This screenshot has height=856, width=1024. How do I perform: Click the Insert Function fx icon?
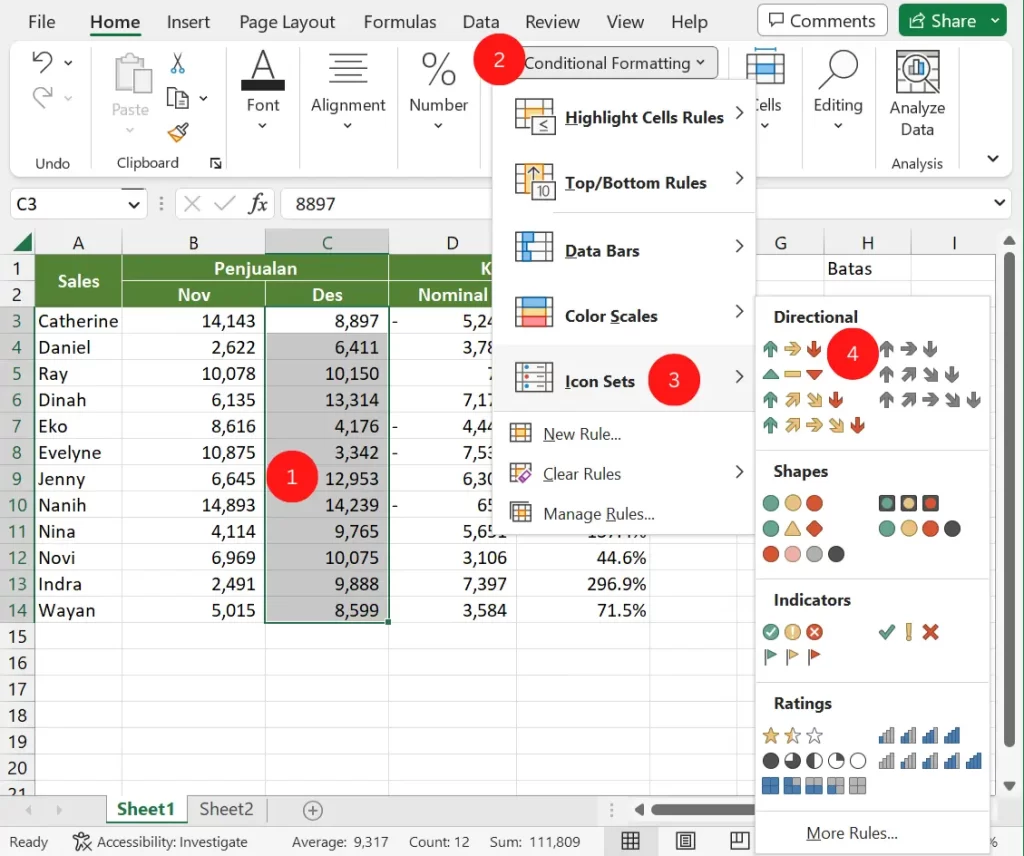258,203
